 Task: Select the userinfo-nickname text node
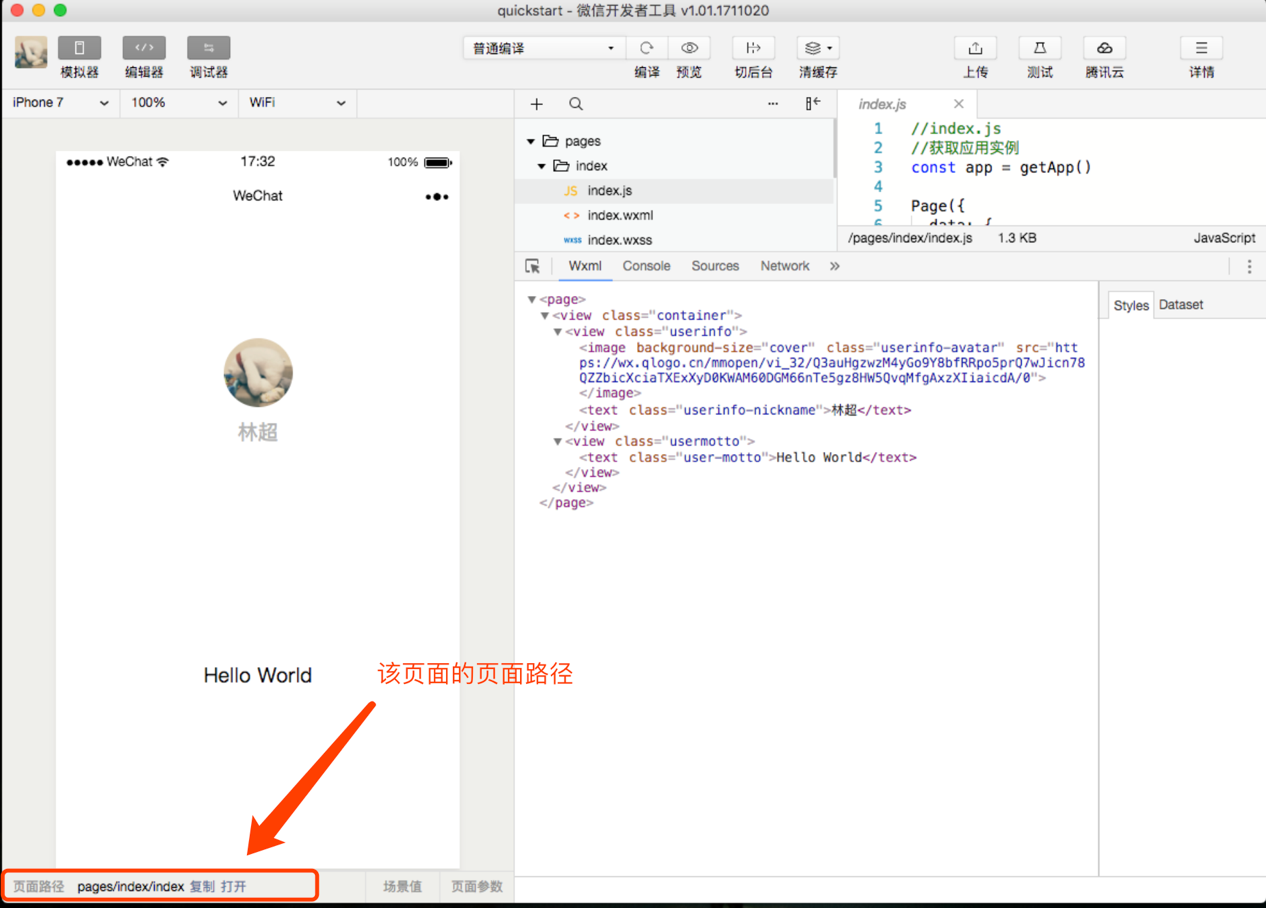point(745,410)
